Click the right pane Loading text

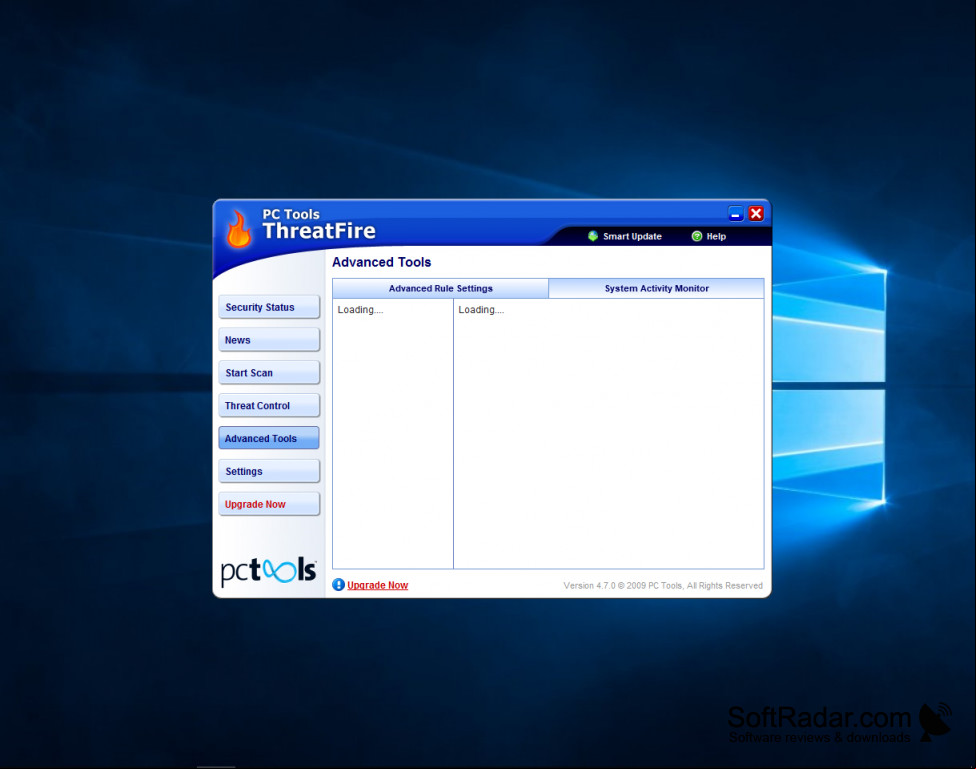(481, 309)
